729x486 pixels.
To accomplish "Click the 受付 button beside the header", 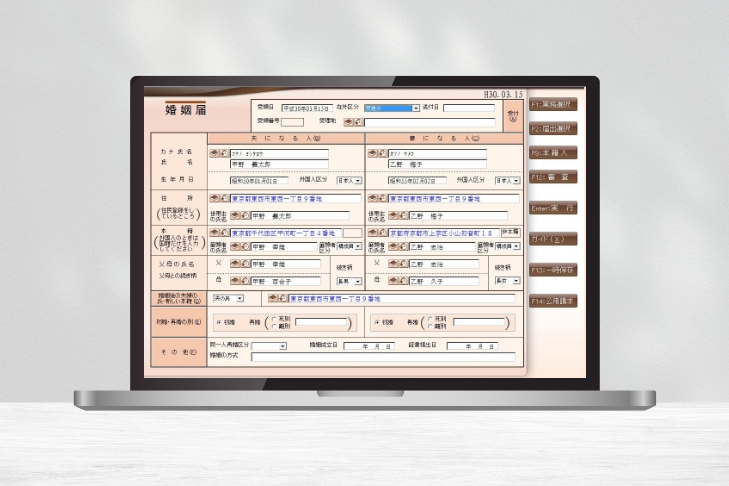I will 513,116.
